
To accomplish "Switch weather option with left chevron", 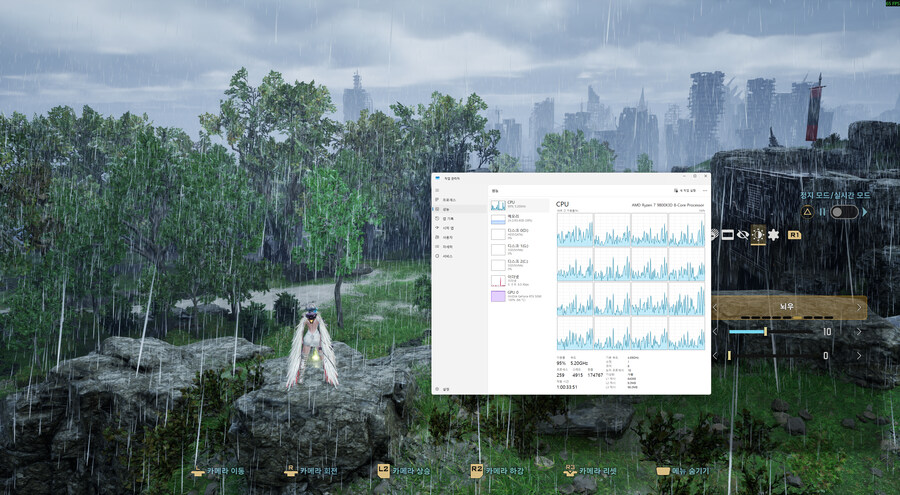I will 715,307.
